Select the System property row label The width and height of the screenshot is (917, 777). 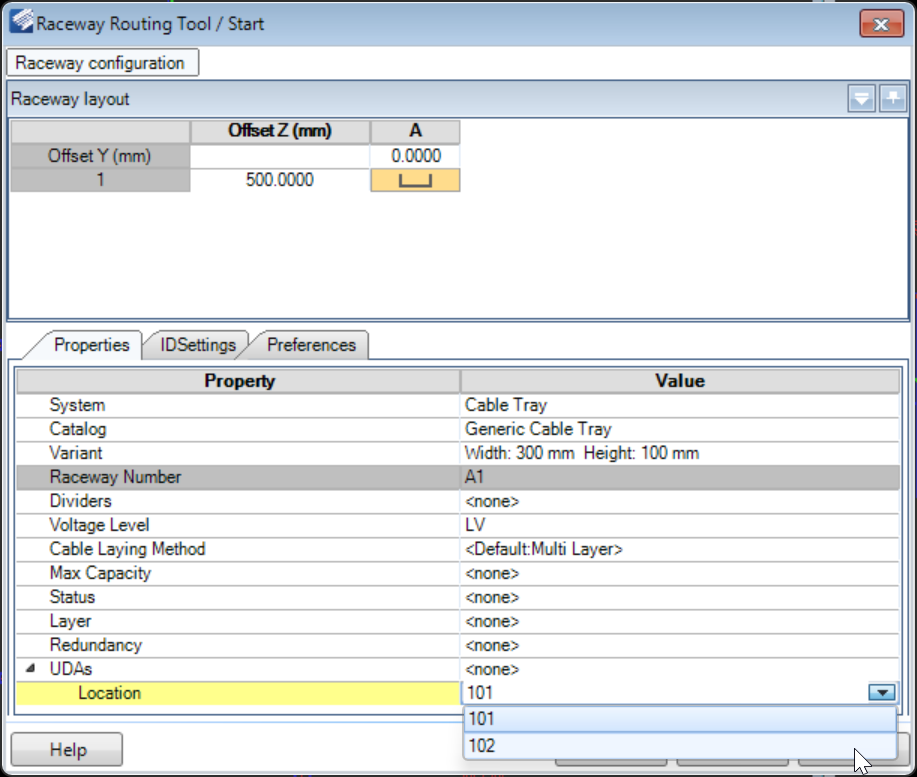[x=77, y=405]
